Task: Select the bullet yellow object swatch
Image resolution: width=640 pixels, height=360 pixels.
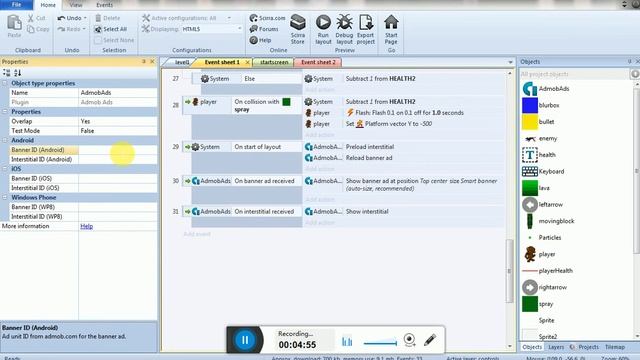Action: click(530, 122)
